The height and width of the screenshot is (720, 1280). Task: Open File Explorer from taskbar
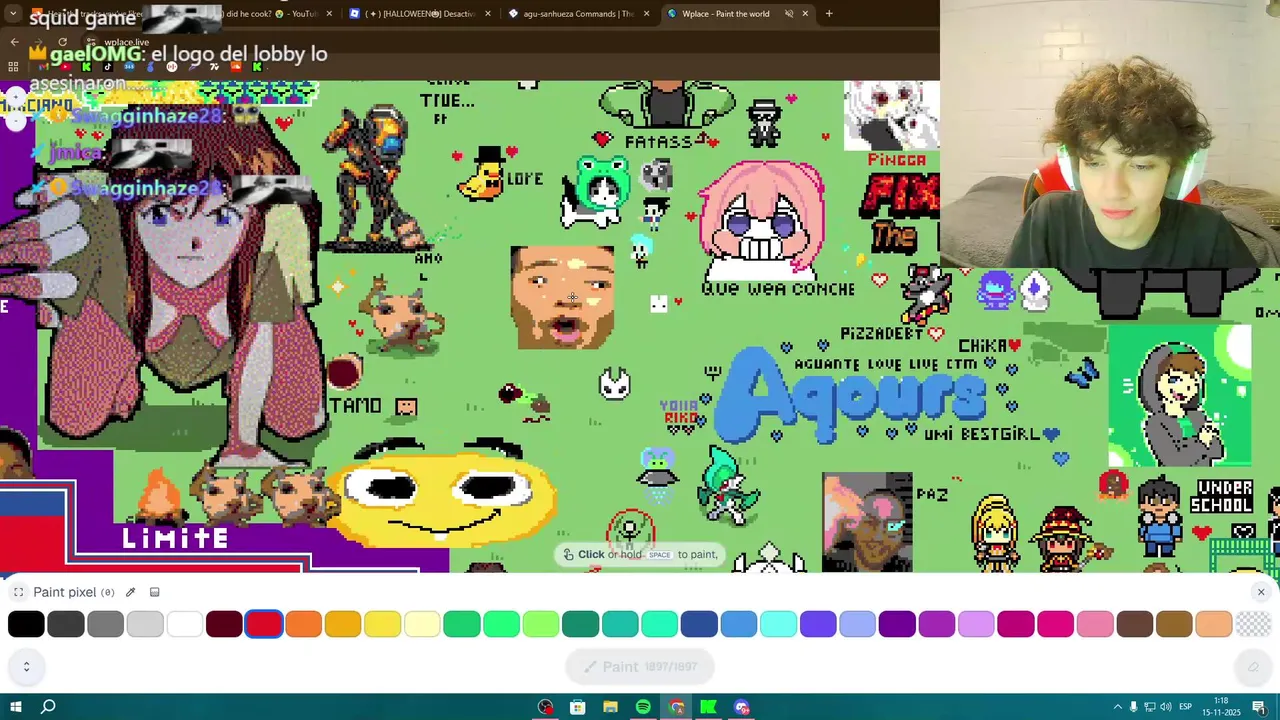point(610,707)
